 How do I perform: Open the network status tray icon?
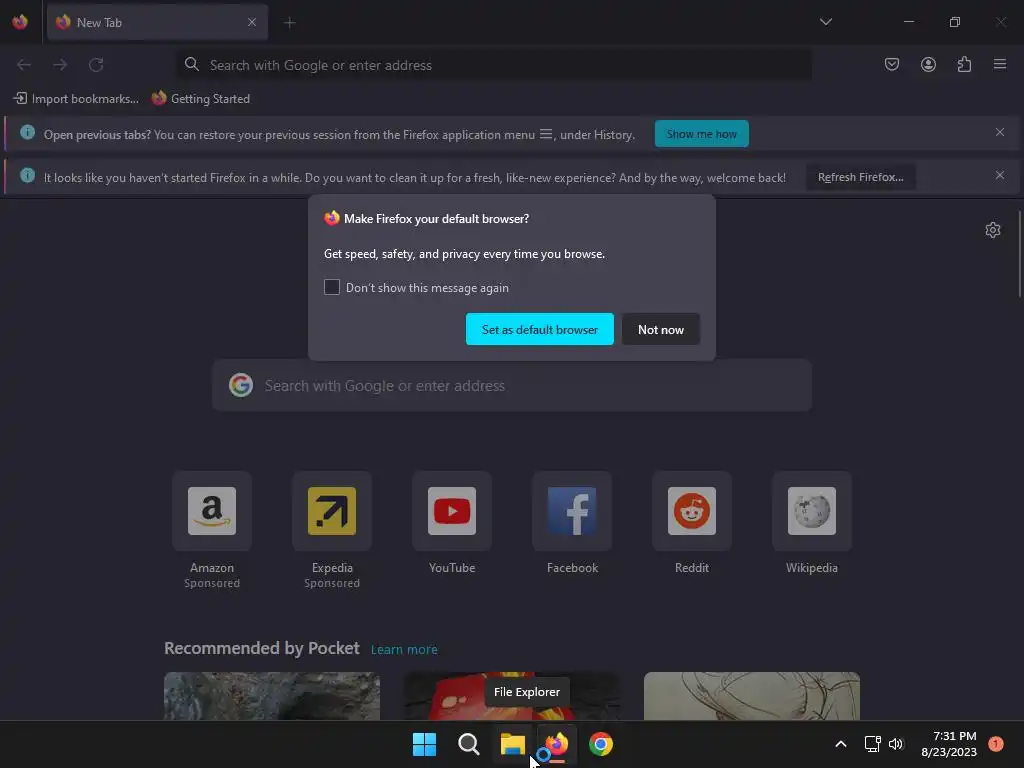tap(872, 744)
